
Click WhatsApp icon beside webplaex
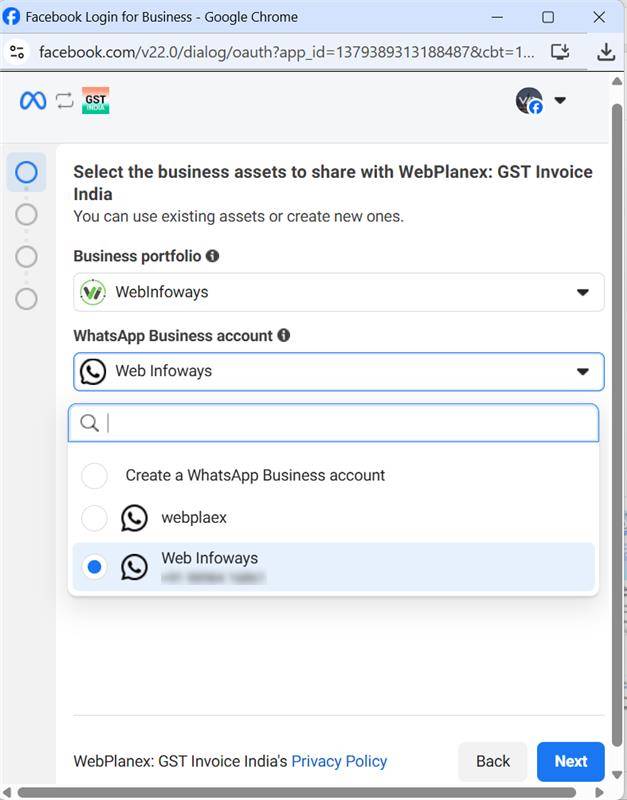tap(134, 518)
